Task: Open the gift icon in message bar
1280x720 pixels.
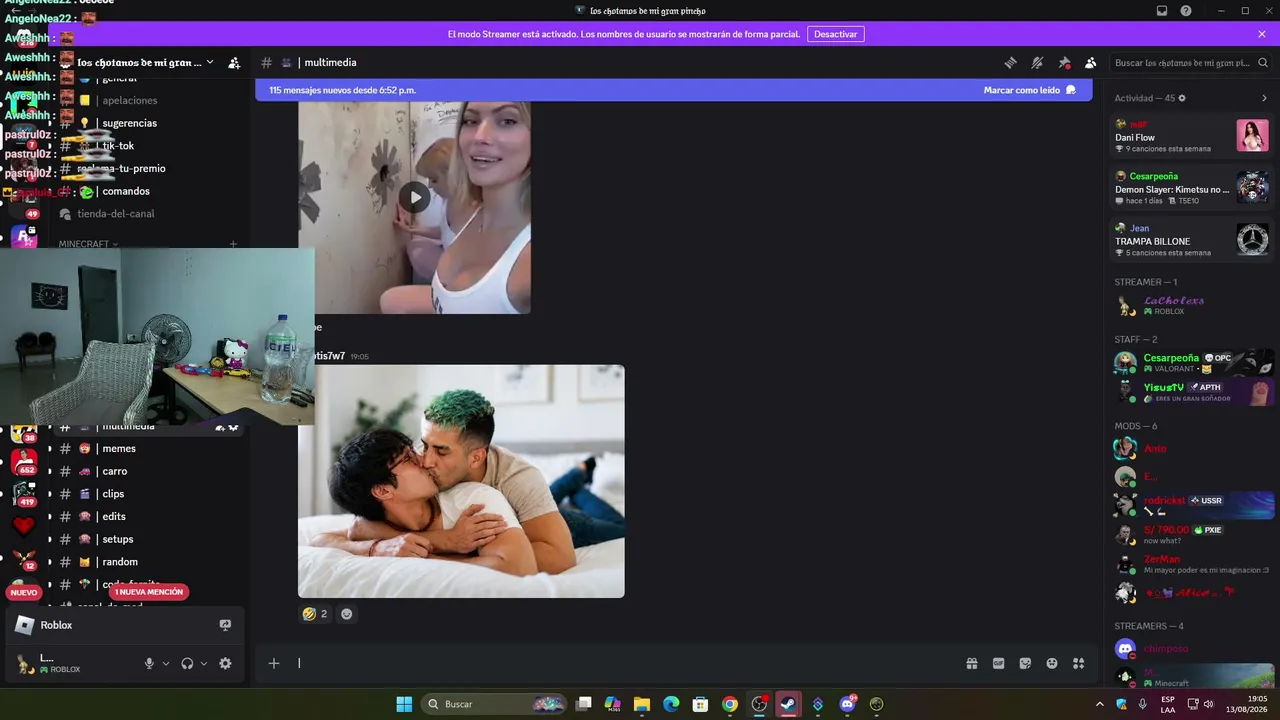Action: pyautogui.click(x=971, y=663)
